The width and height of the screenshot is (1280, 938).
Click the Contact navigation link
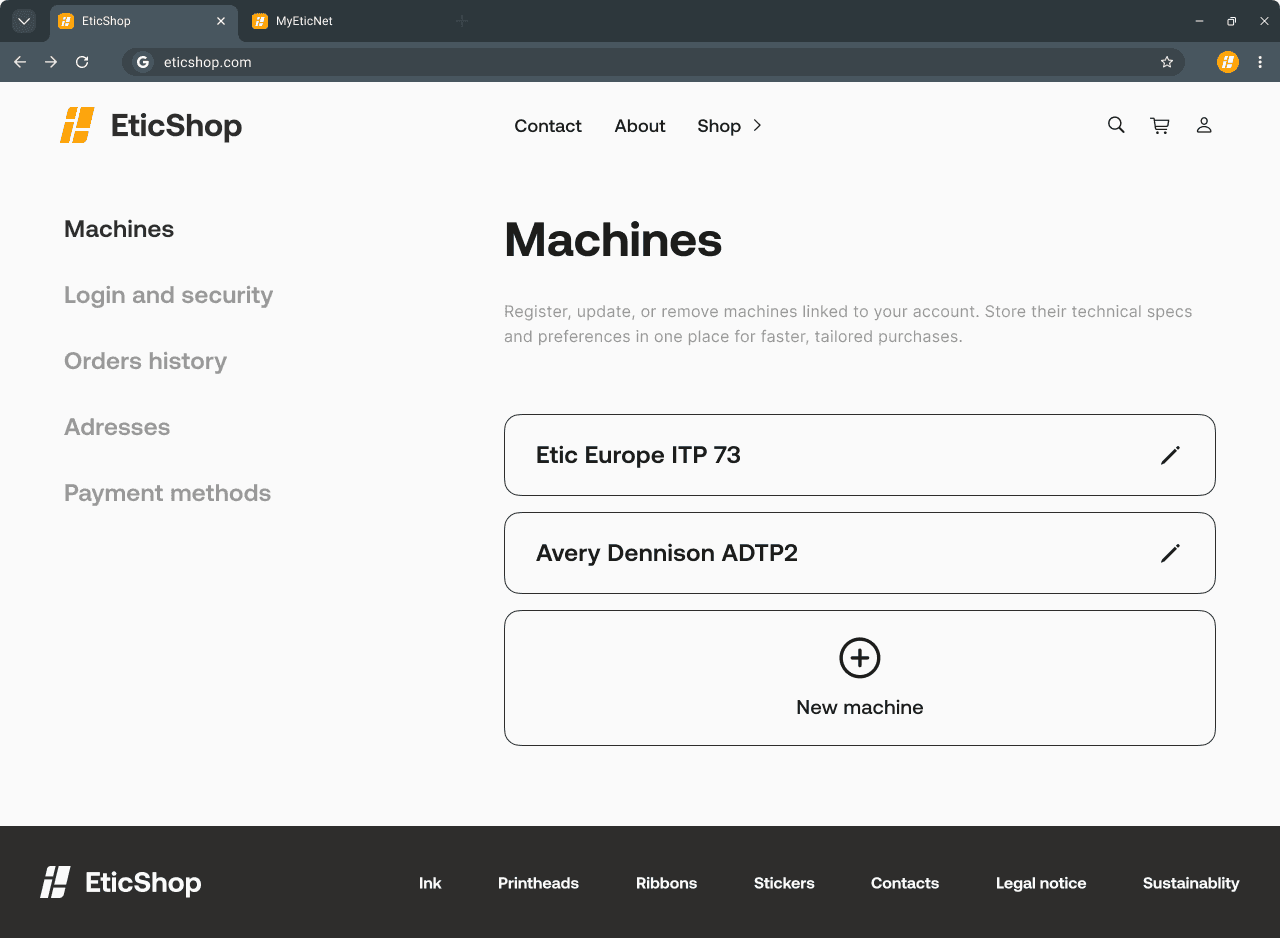coord(547,126)
